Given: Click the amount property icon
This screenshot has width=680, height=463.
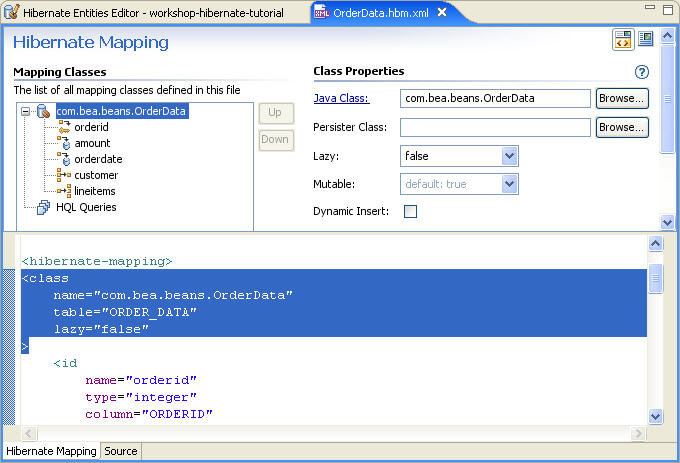Looking at the screenshot, I should pos(64,143).
